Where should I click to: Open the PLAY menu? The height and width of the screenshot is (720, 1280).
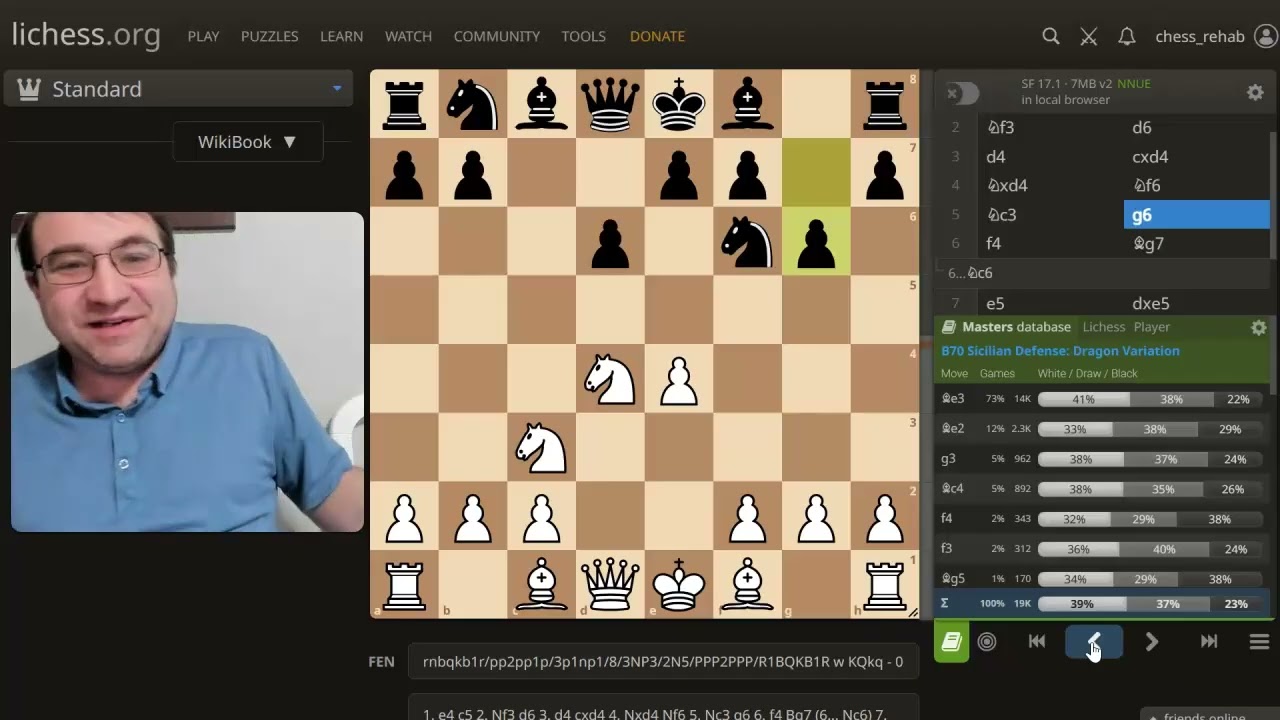pos(203,36)
